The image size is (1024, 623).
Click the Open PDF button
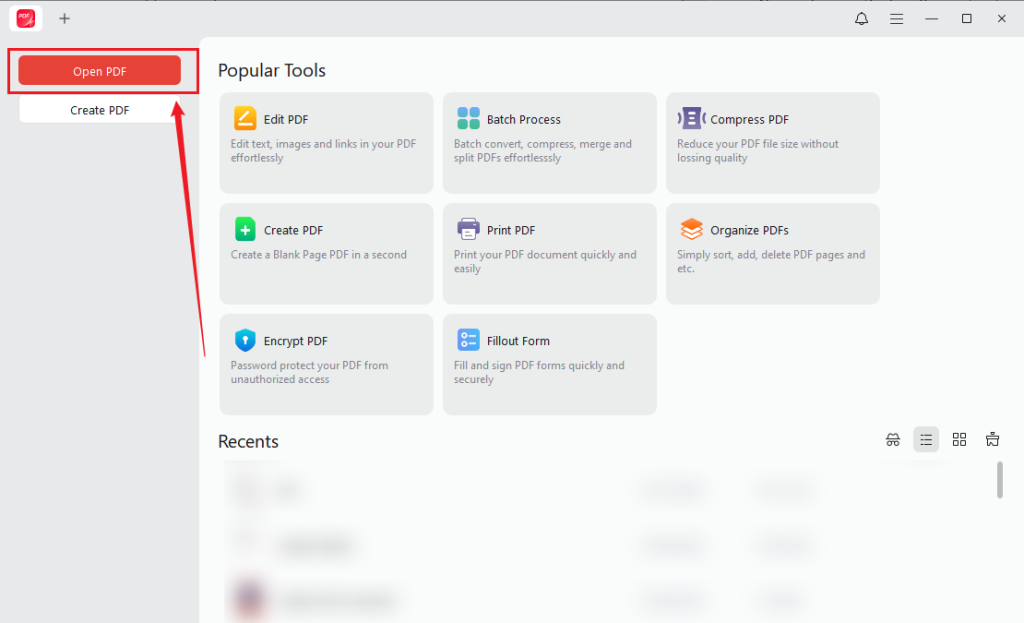click(x=99, y=71)
